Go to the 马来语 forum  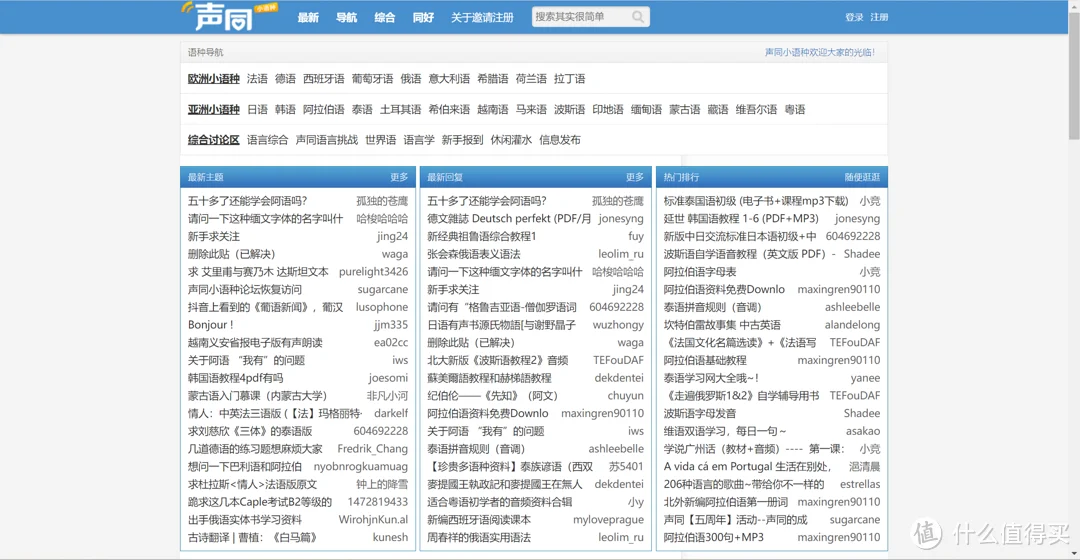click(x=531, y=110)
